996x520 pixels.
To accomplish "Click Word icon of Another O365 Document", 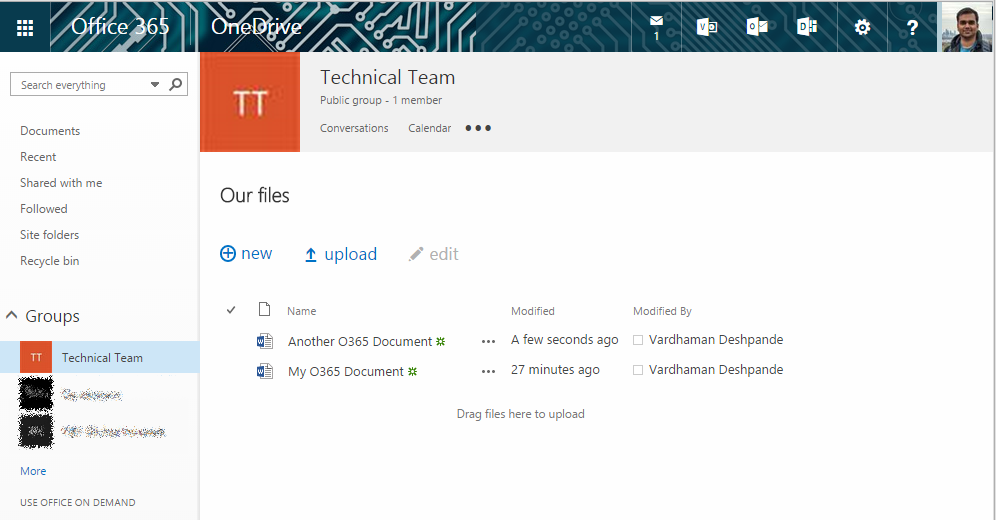I will 265,341.
